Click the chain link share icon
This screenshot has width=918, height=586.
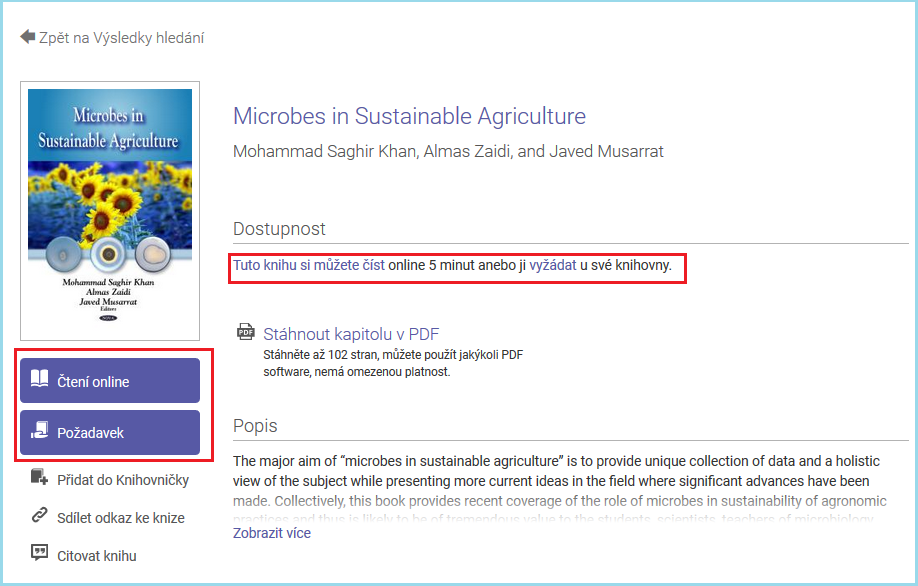coord(40,517)
